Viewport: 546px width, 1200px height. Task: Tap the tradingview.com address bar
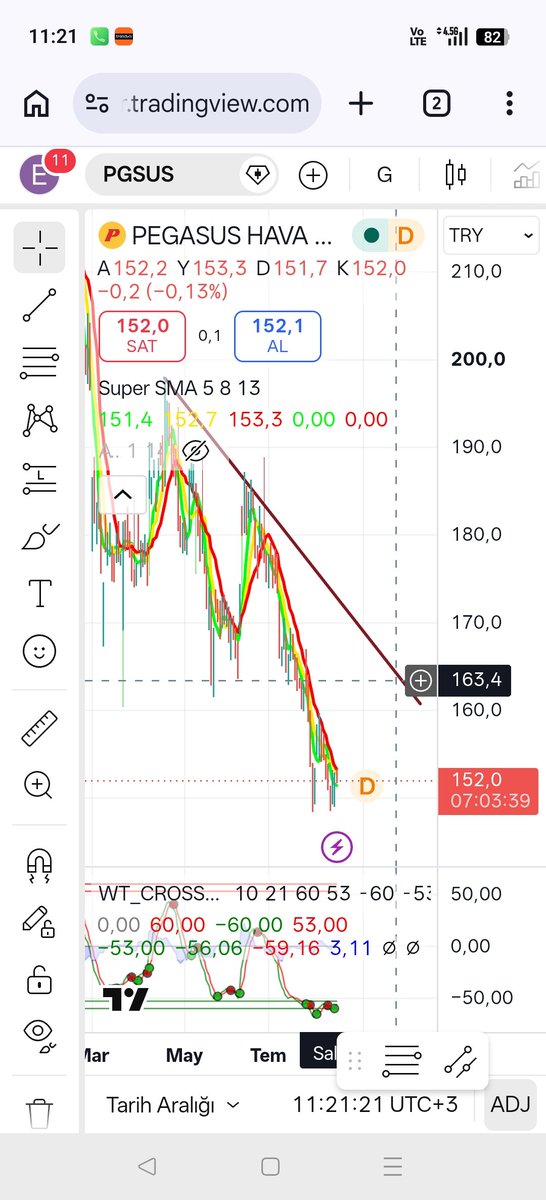click(x=198, y=103)
